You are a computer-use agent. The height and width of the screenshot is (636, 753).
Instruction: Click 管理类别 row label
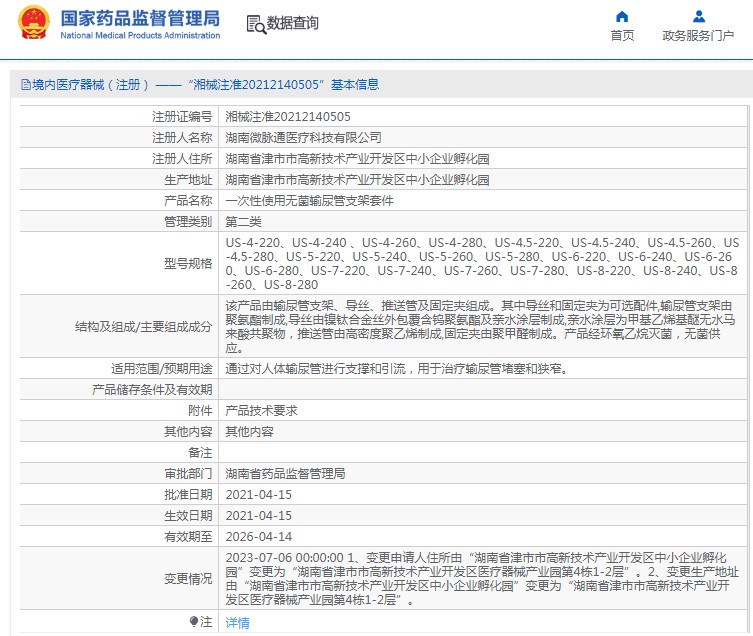[x=188, y=222]
